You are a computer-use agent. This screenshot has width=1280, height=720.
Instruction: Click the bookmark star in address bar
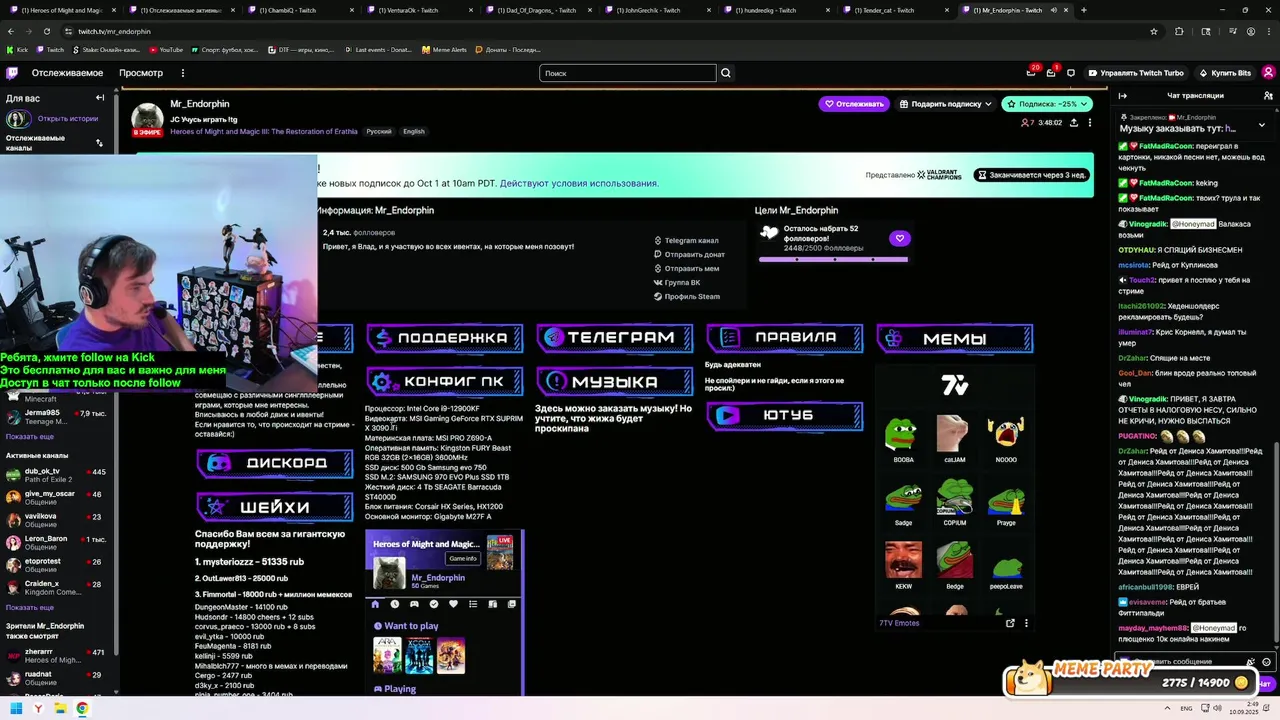tap(1154, 31)
